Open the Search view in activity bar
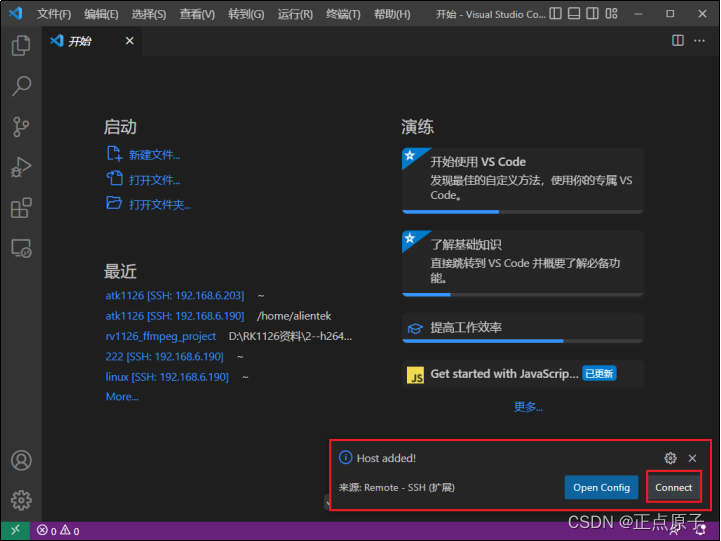Screen dimensions: 721x541 tap(21, 86)
